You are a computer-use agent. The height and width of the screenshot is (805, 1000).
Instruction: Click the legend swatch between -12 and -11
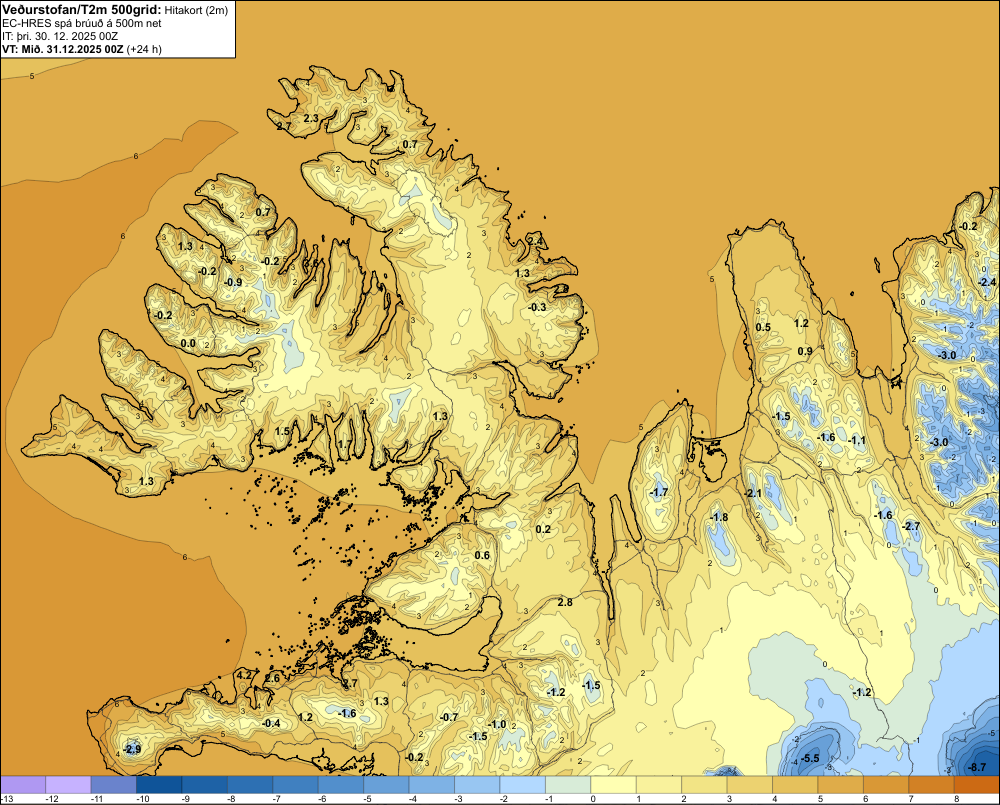(69, 784)
